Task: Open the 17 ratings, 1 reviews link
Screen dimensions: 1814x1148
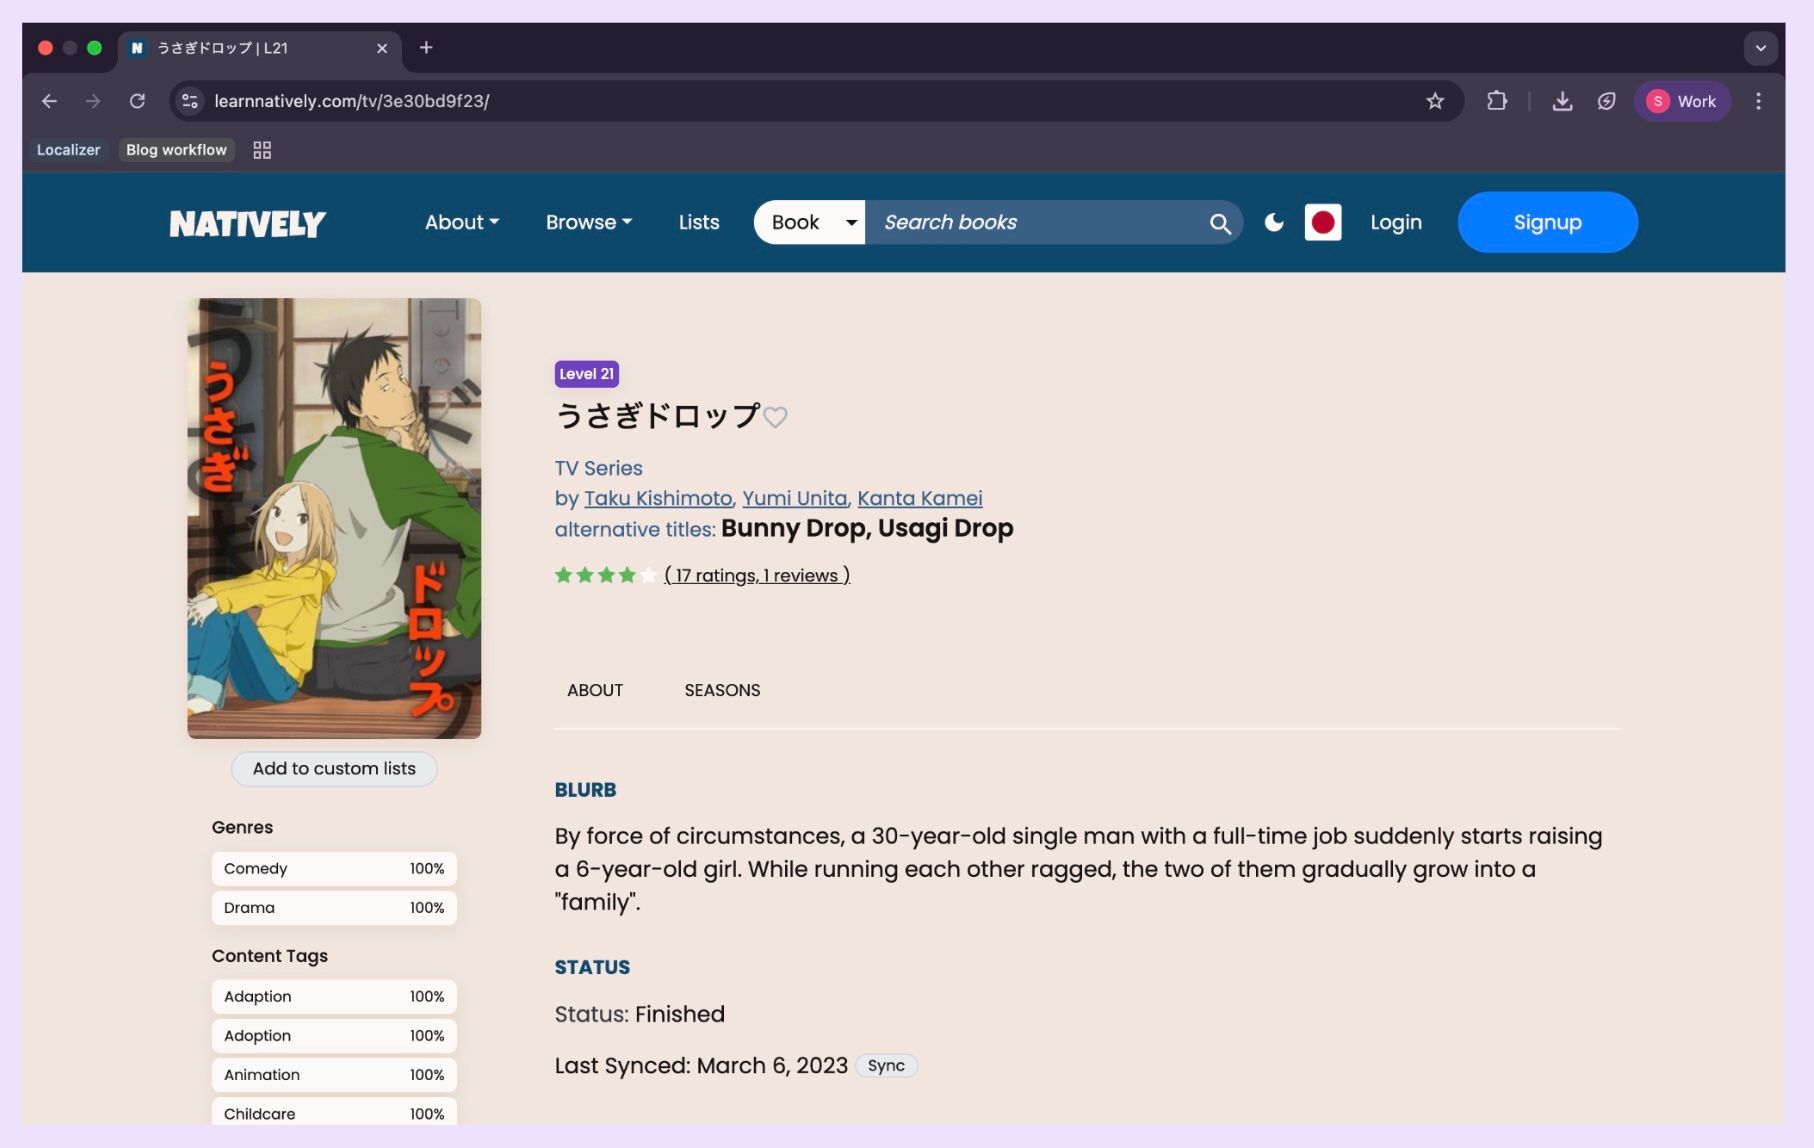Action: point(755,575)
